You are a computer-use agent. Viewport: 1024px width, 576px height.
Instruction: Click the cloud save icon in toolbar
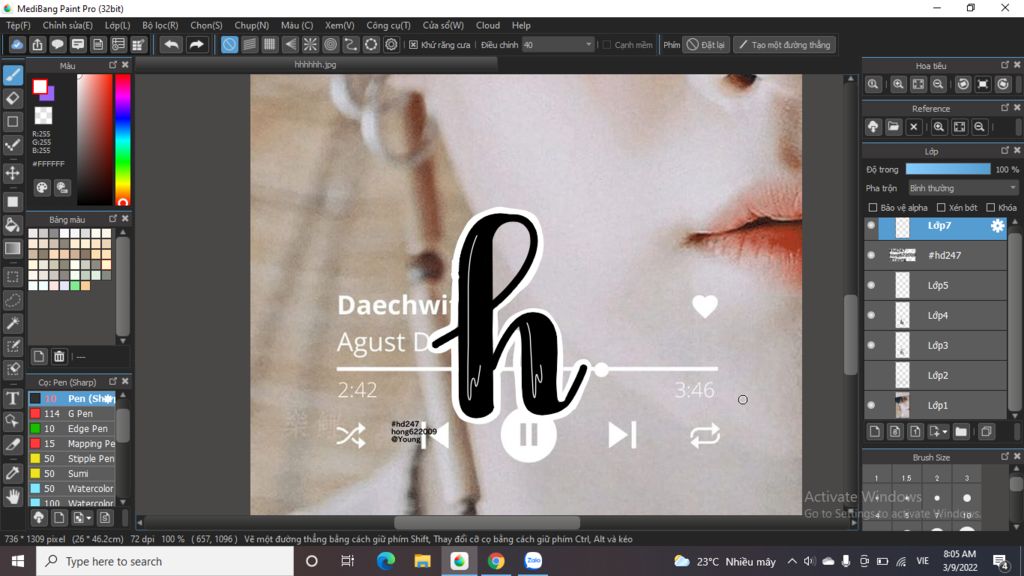[17, 44]
